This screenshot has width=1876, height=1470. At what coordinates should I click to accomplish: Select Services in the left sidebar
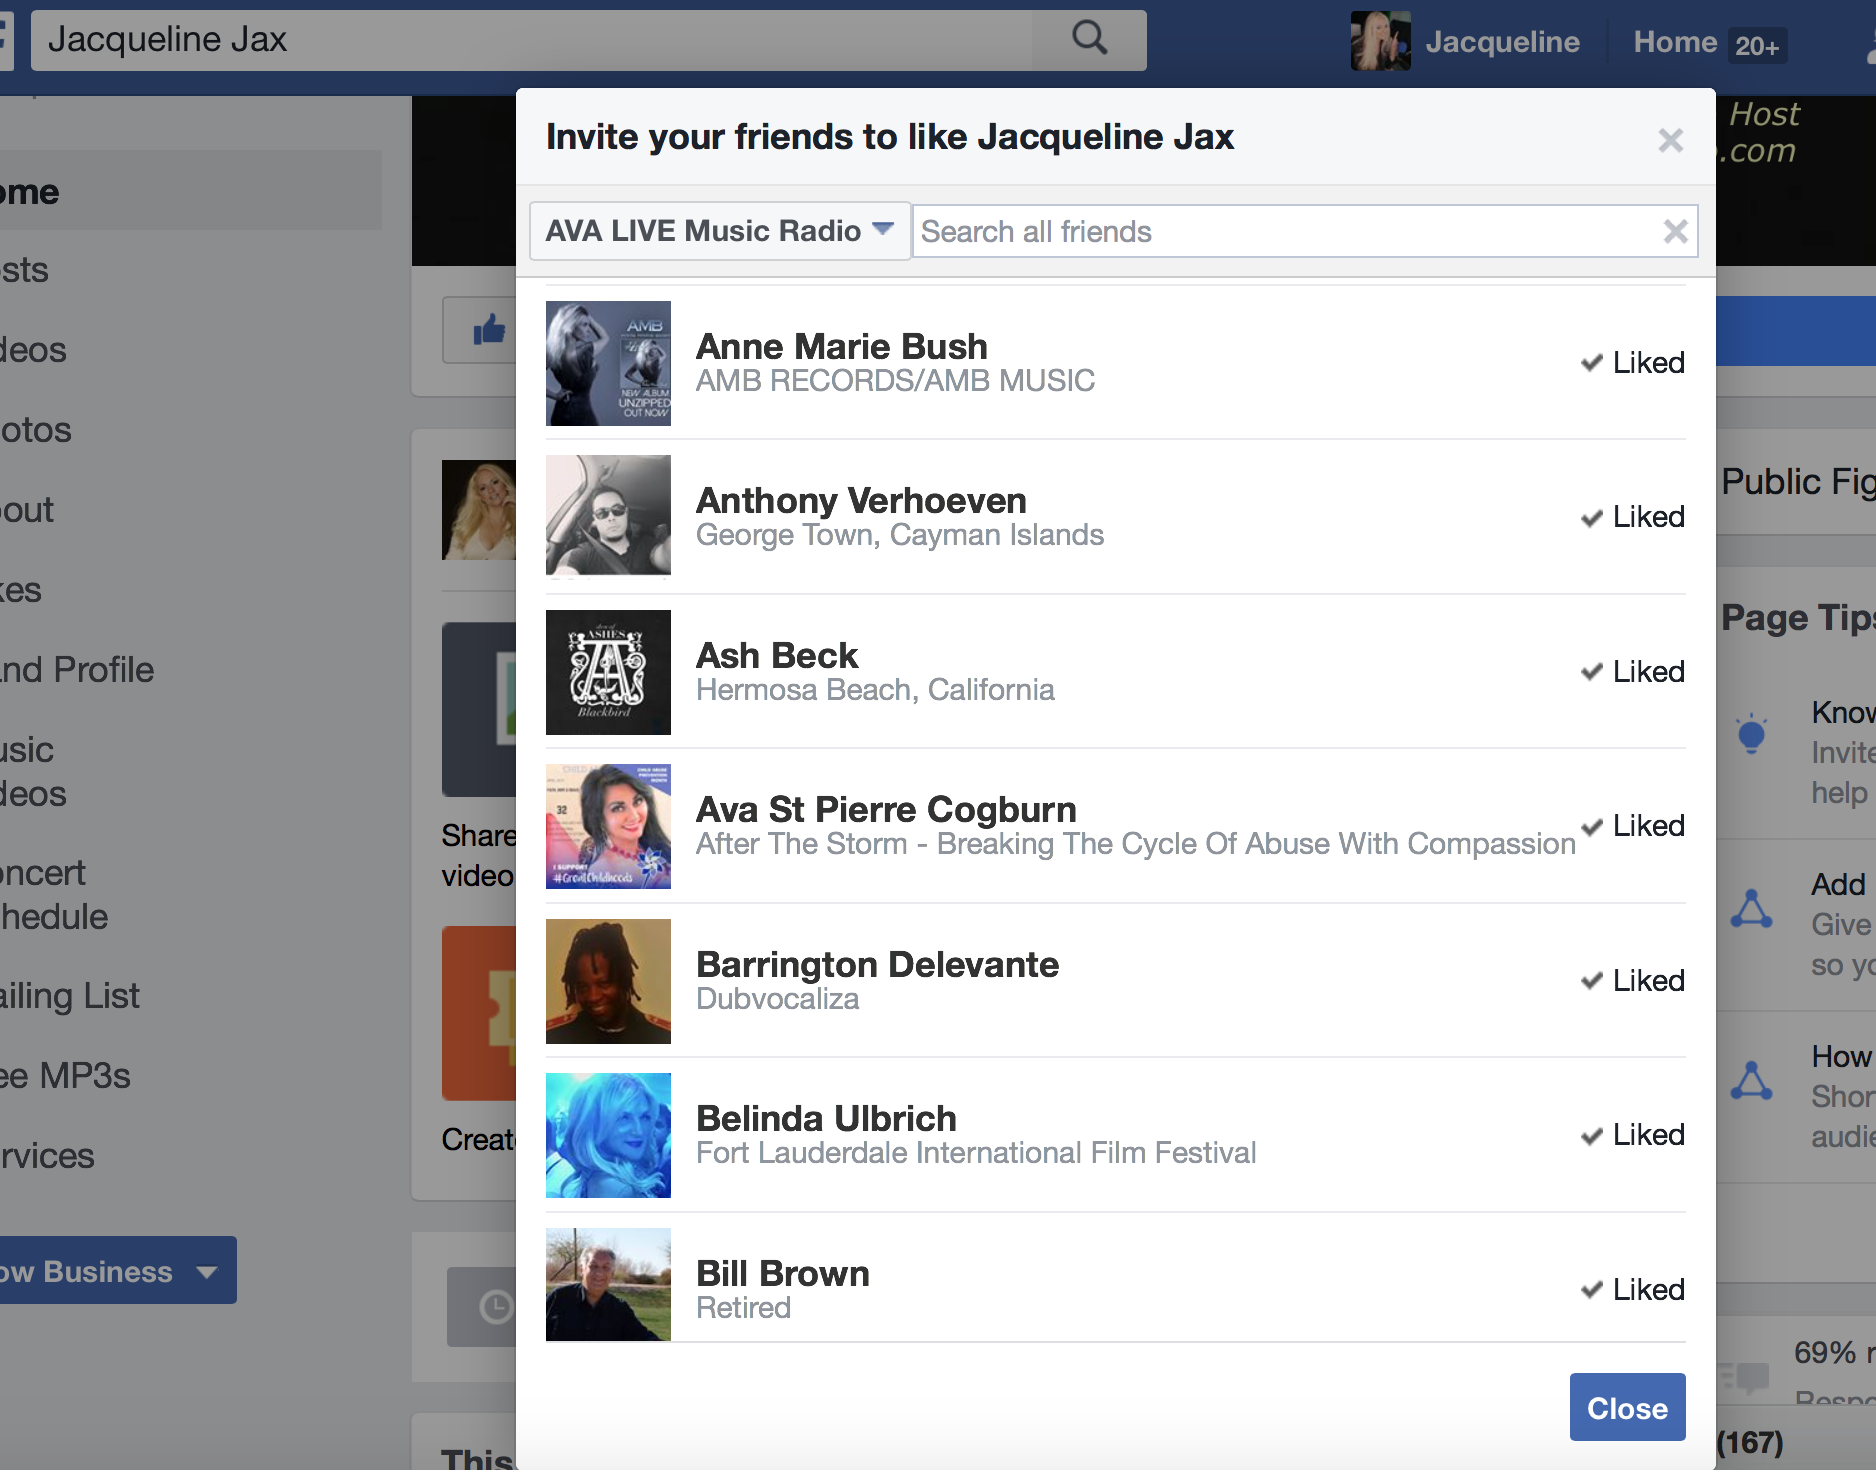point(47,1156)
